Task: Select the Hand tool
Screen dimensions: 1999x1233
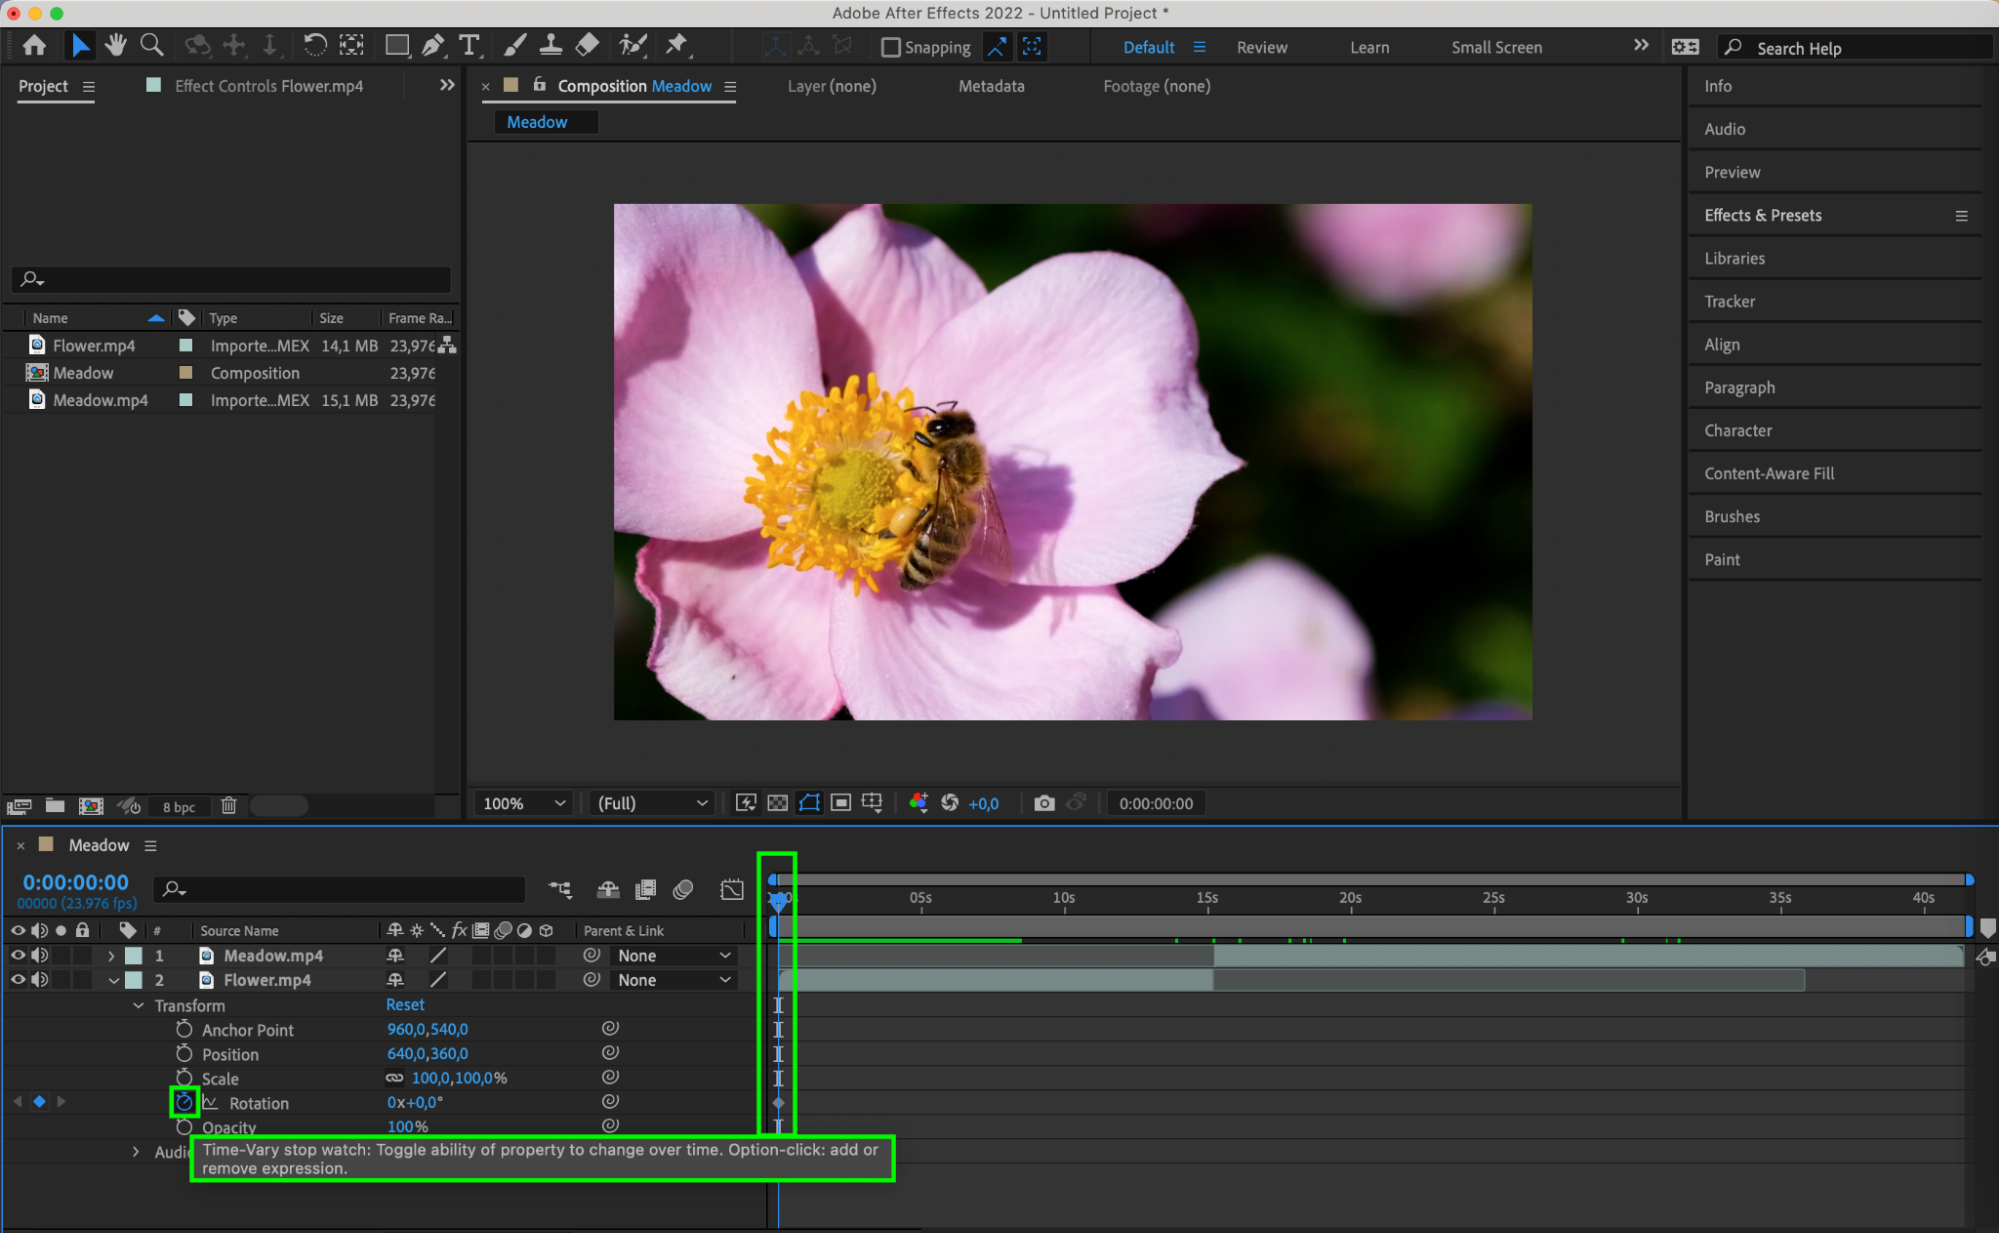Action: tap(116, 45)
